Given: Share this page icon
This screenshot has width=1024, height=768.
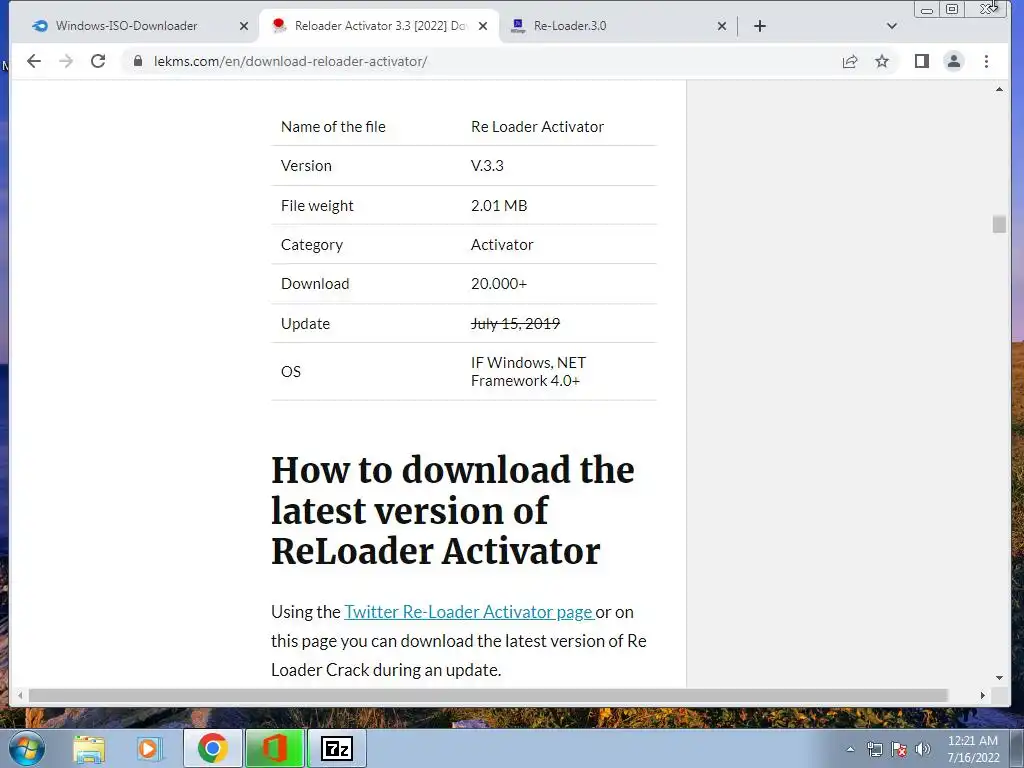Looking at the screenshot, I should point(850,61).
